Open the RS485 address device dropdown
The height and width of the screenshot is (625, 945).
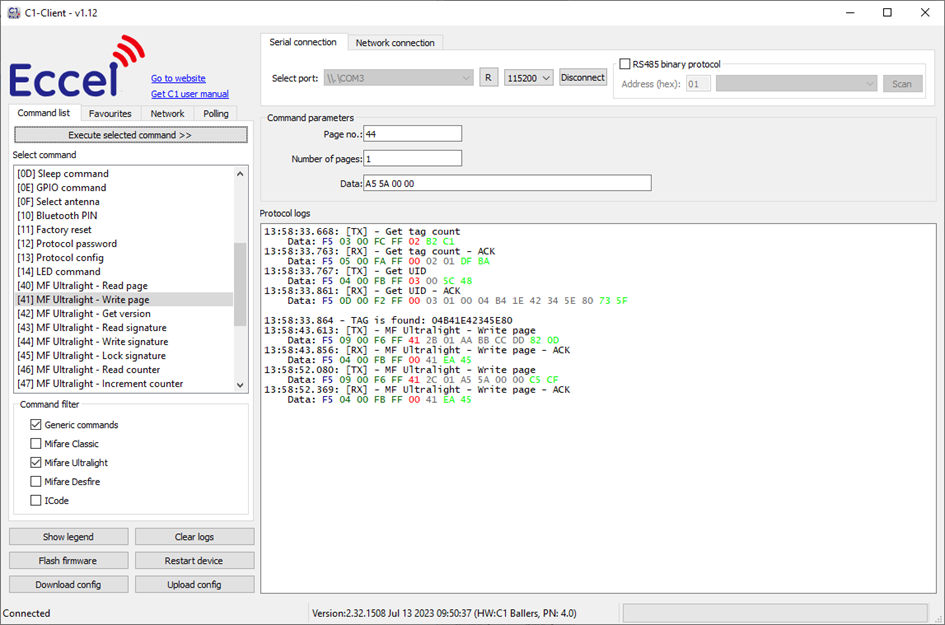[x=796, y=84]
